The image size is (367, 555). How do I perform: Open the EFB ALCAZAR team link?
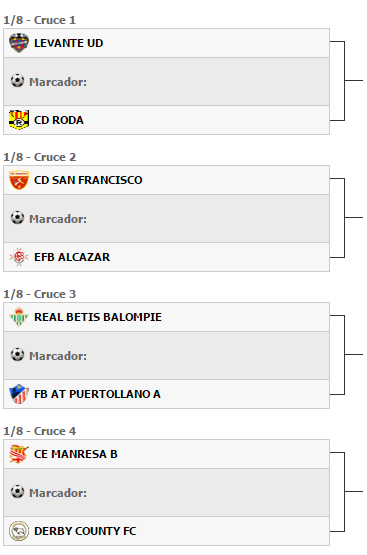click(72, 257)
